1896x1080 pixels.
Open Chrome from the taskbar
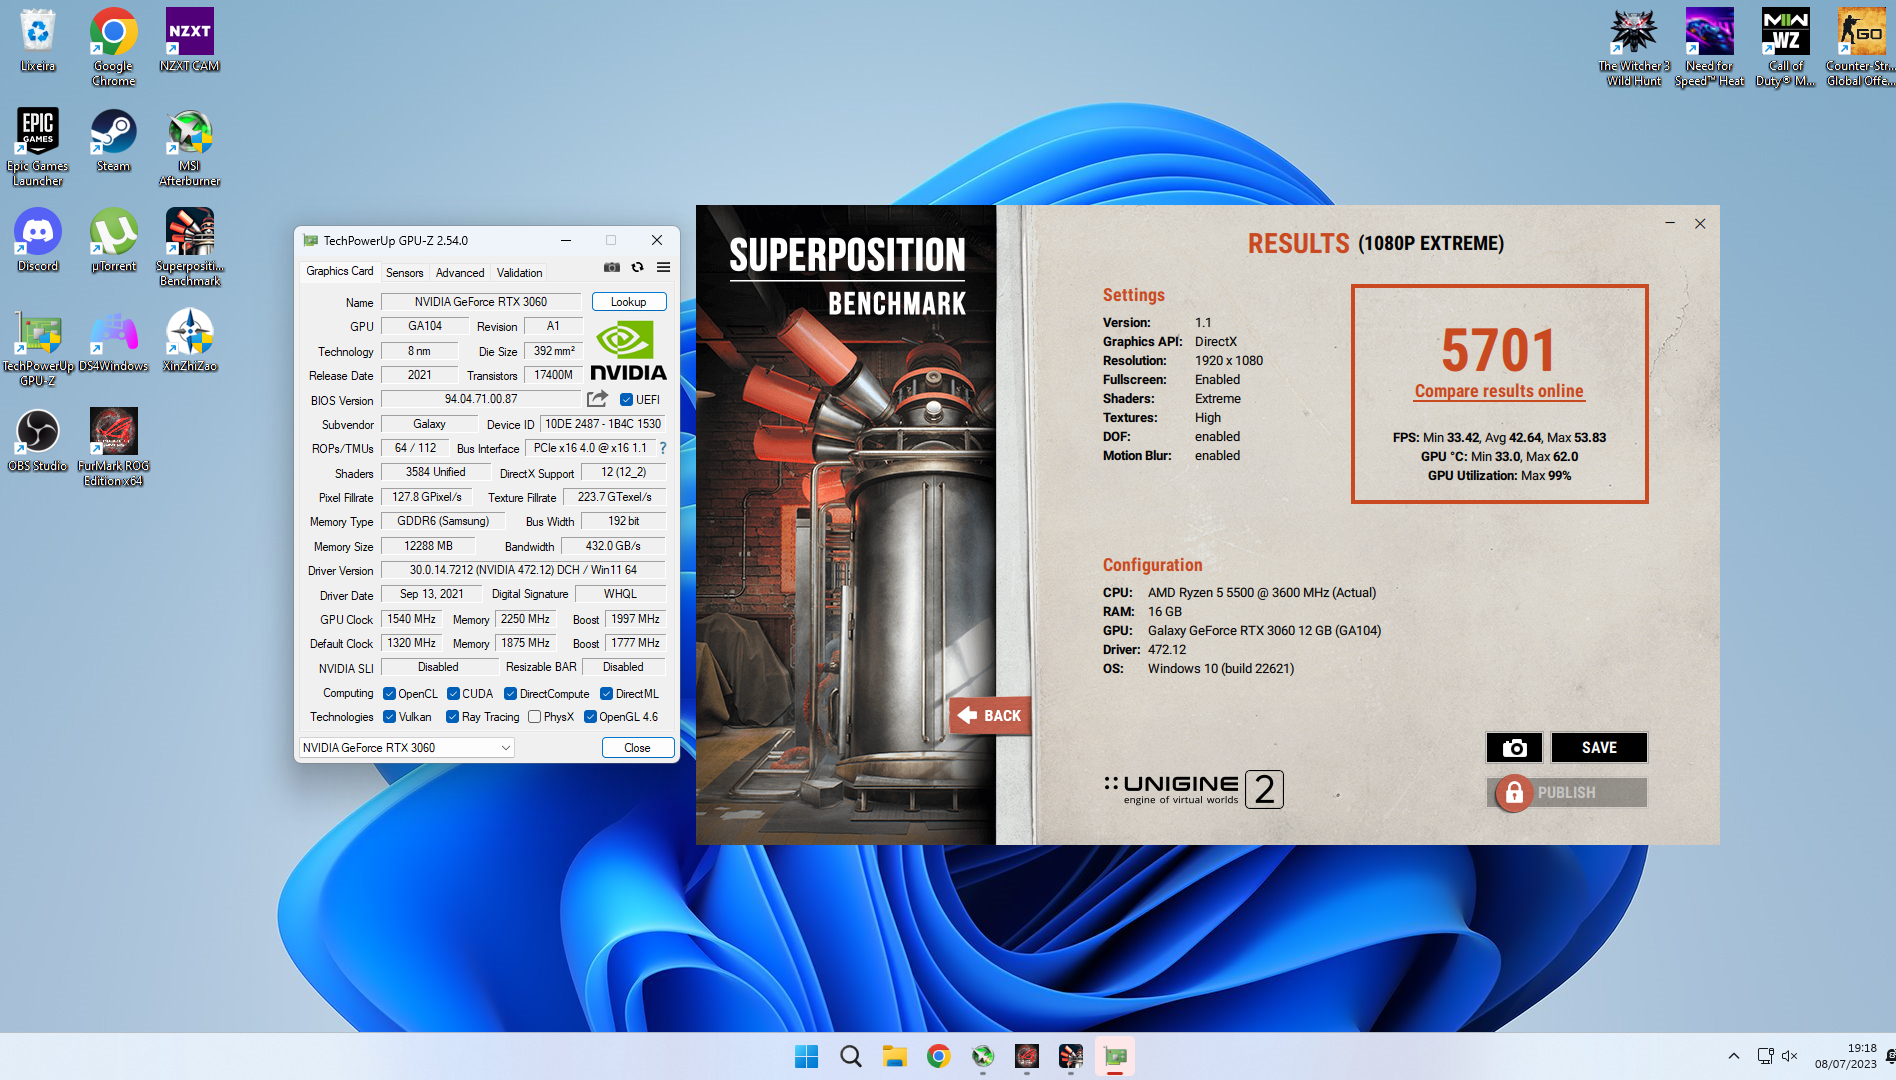pyautogui.click(x=938, y=1056)
